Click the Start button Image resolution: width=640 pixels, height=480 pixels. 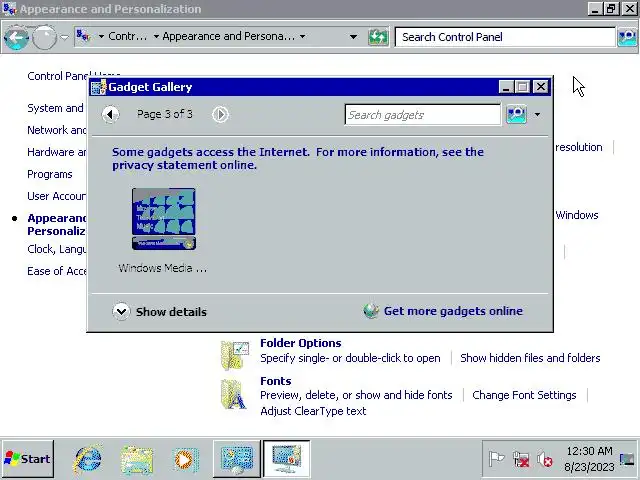tap(27, 459)
